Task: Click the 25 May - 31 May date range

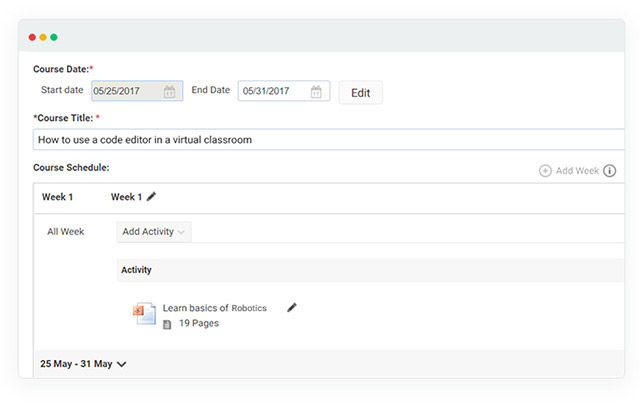Action: pos(76,363)
